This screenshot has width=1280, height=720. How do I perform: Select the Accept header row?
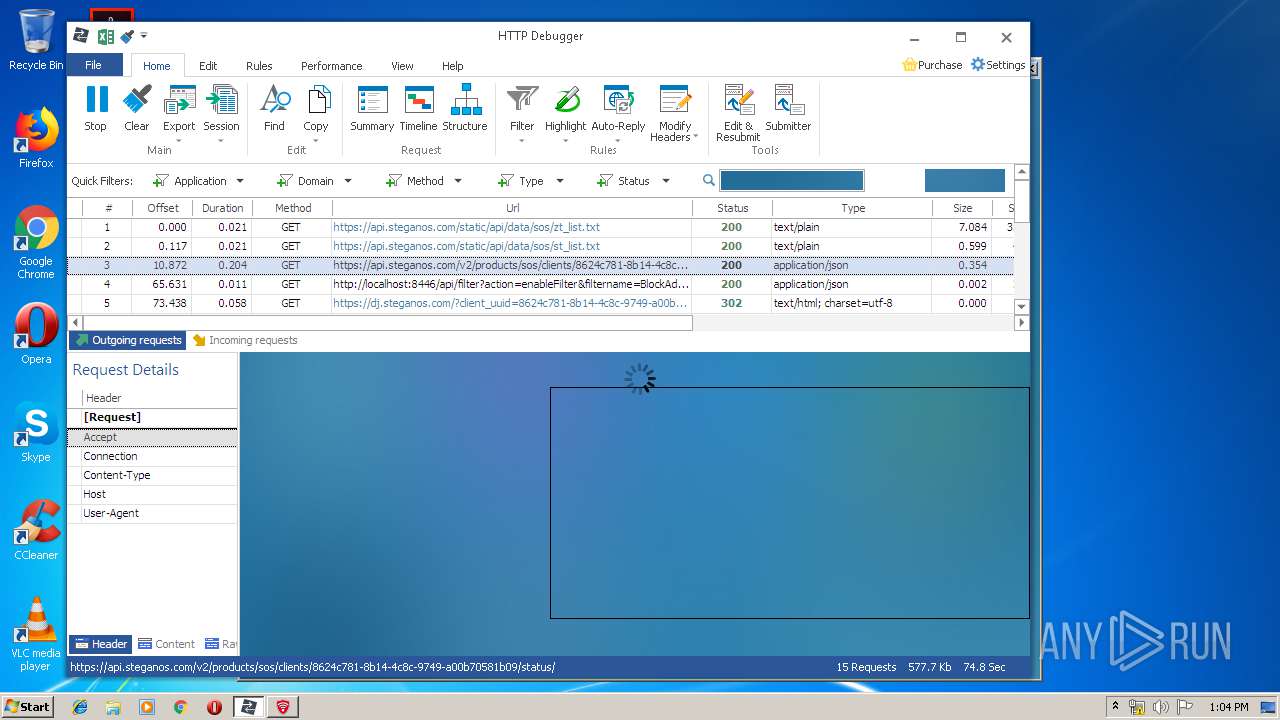[x=152, y=437]
